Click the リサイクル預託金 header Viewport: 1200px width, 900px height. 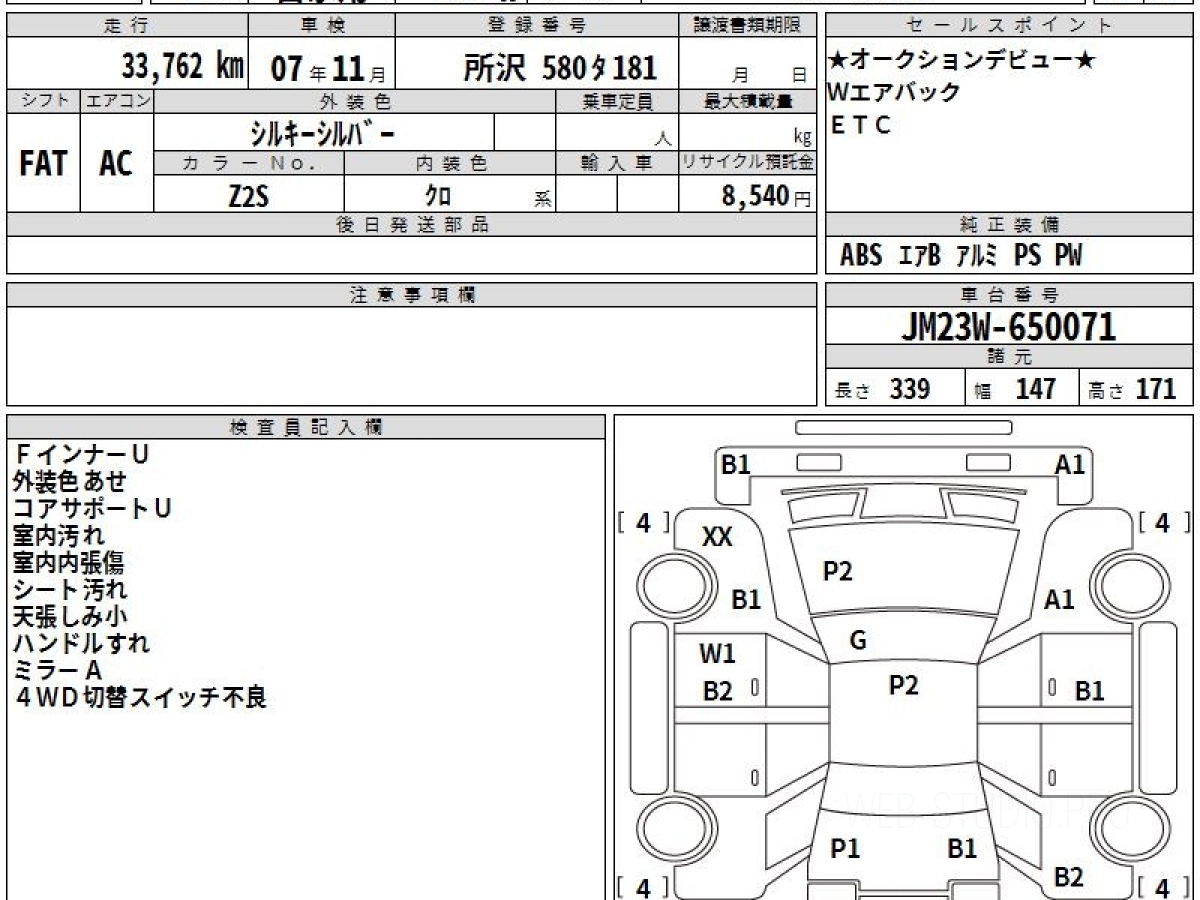[747, 163]
